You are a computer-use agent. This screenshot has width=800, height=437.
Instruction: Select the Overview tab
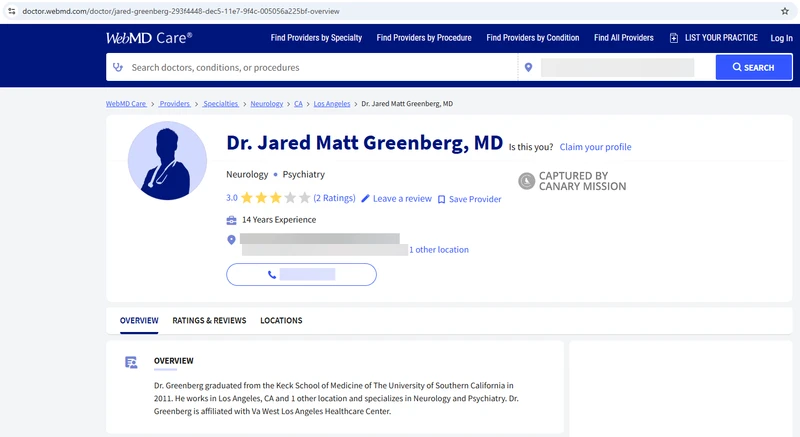click(x=139, y=320)
